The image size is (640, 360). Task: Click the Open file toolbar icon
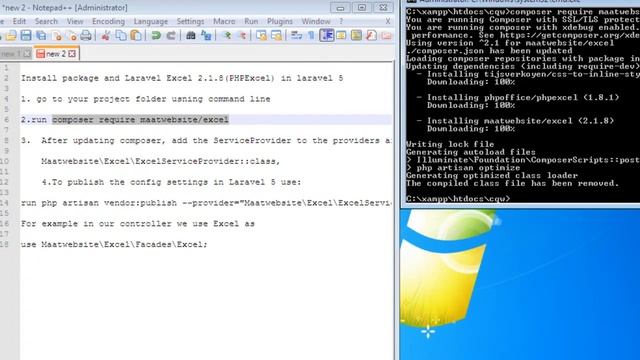[x=11, y=36]
